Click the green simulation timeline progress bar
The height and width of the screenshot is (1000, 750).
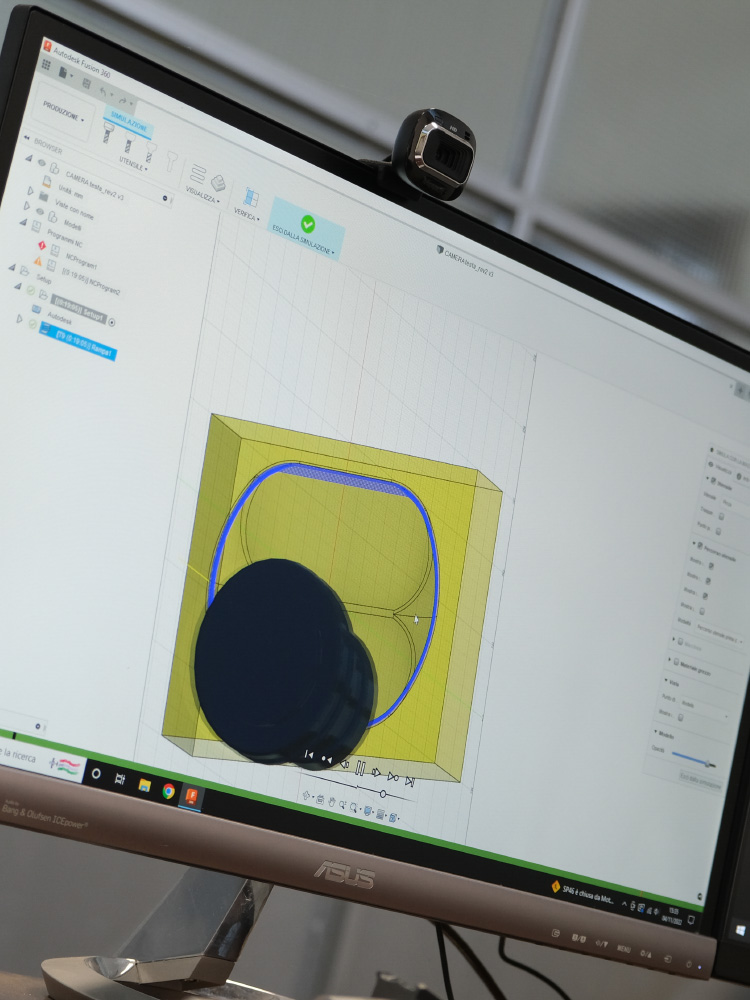tap(351, 819)
